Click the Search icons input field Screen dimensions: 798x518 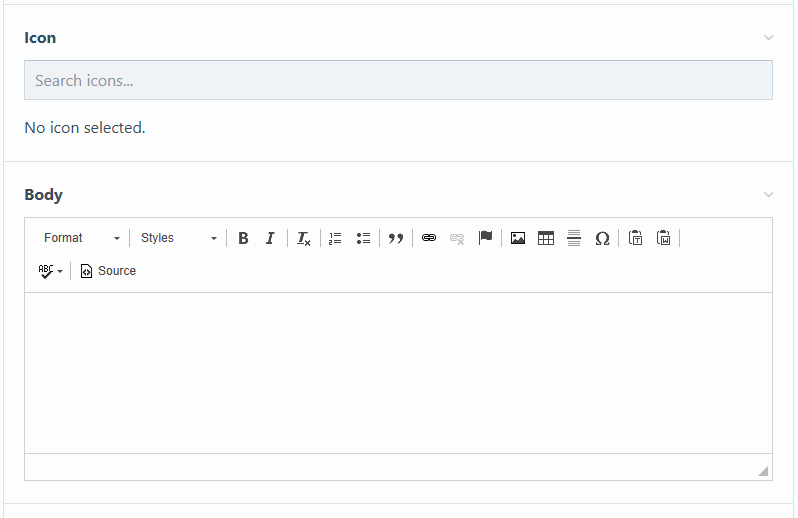point(398,80)
